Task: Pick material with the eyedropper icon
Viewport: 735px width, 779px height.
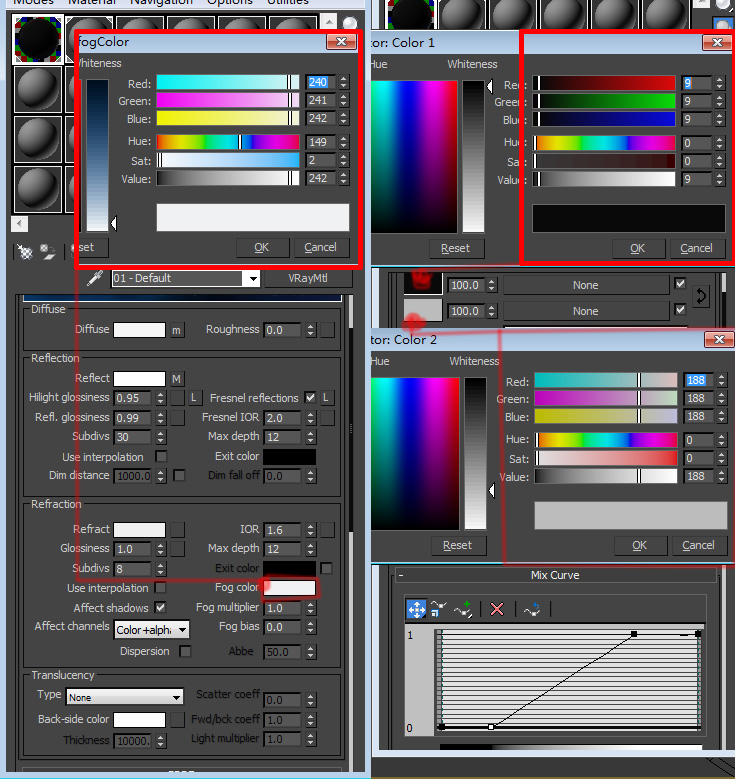Action: coord(96,278)
